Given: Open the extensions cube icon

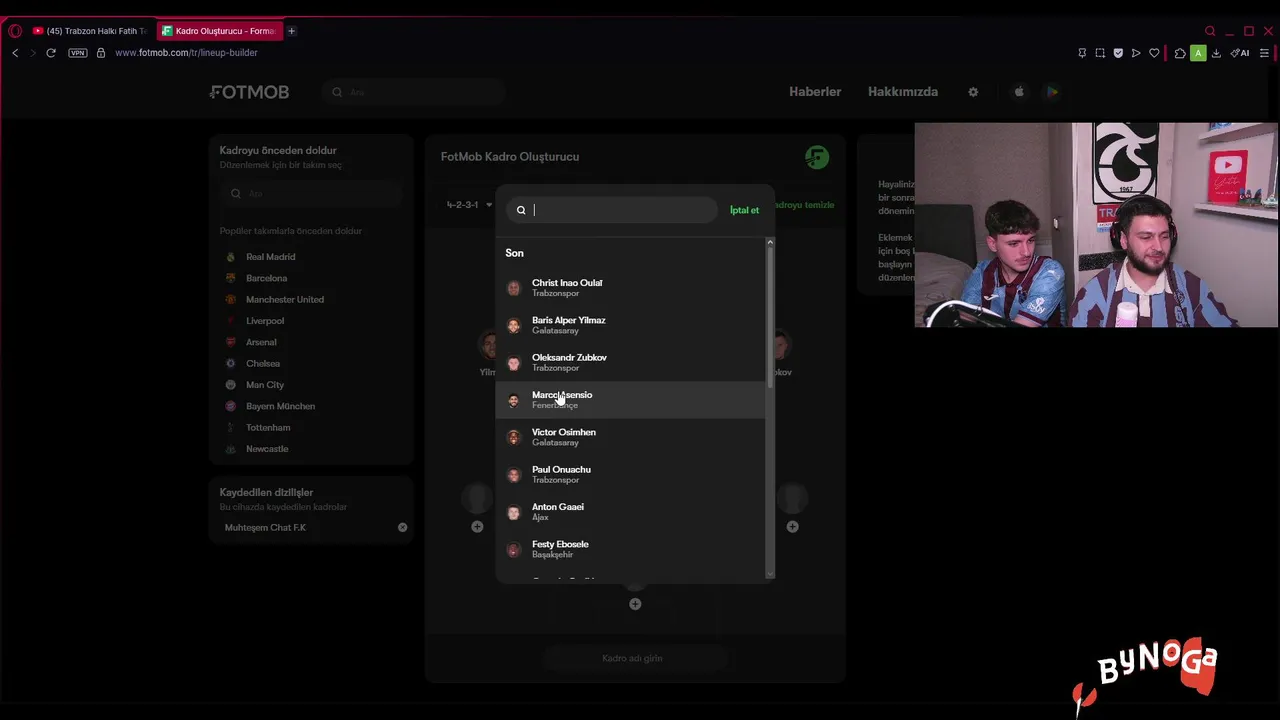Looking at the screenshot, I should click(x=1180, y=53).
